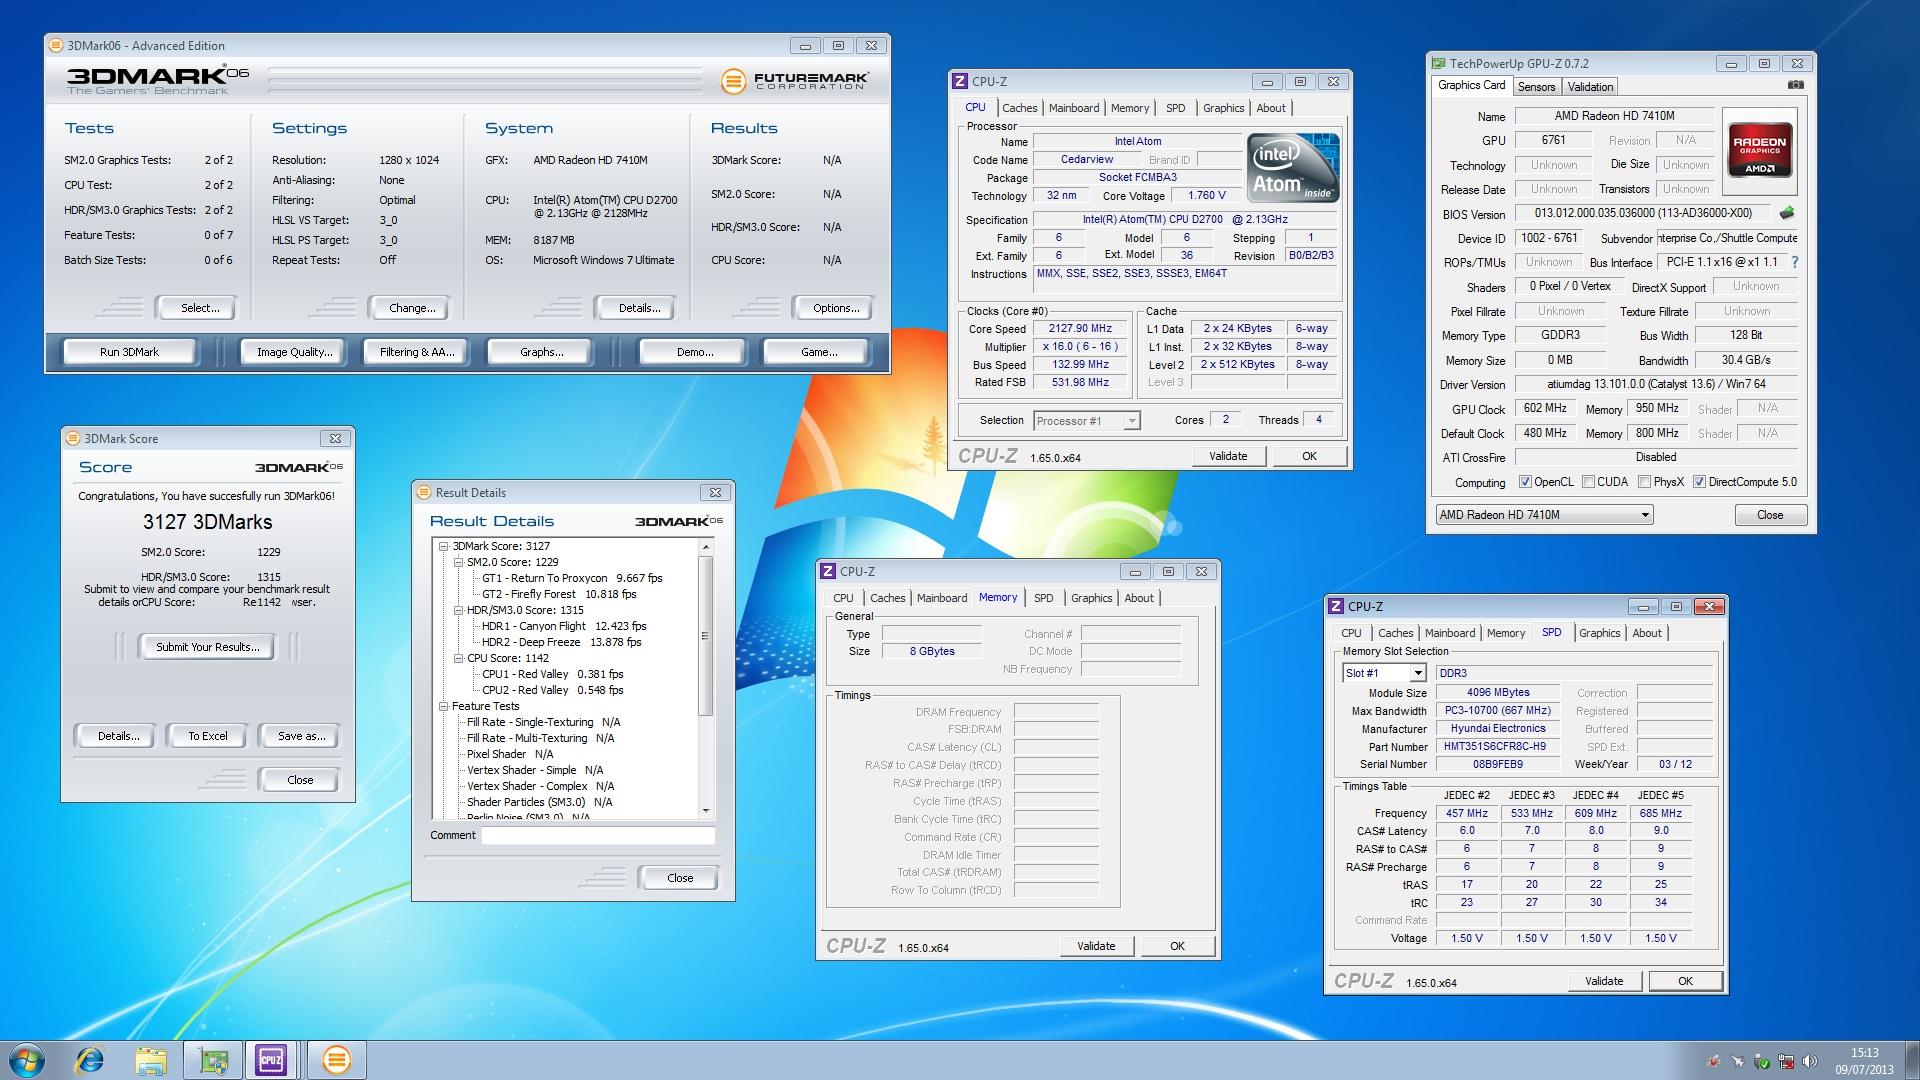
Task: Collapse the Feature Tests tree node
Action: [x=444, y=706]
